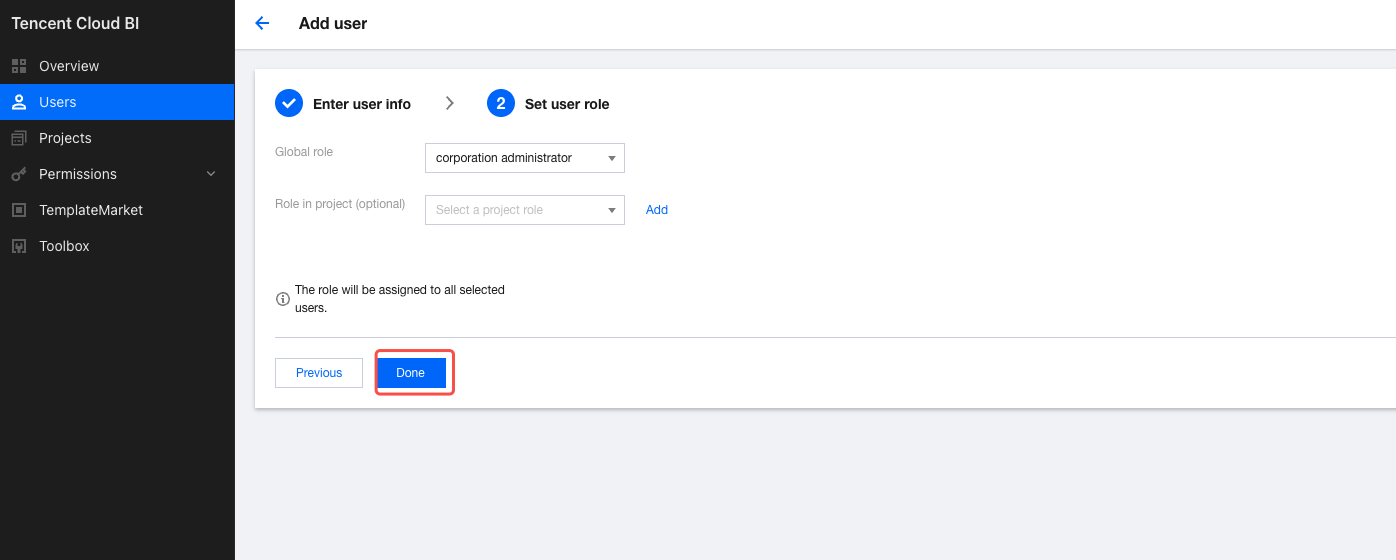This screenshot has height=560, width=1396.
Task: Click the Users person icon
Action: pyautogui.click(x=18, y=102)
